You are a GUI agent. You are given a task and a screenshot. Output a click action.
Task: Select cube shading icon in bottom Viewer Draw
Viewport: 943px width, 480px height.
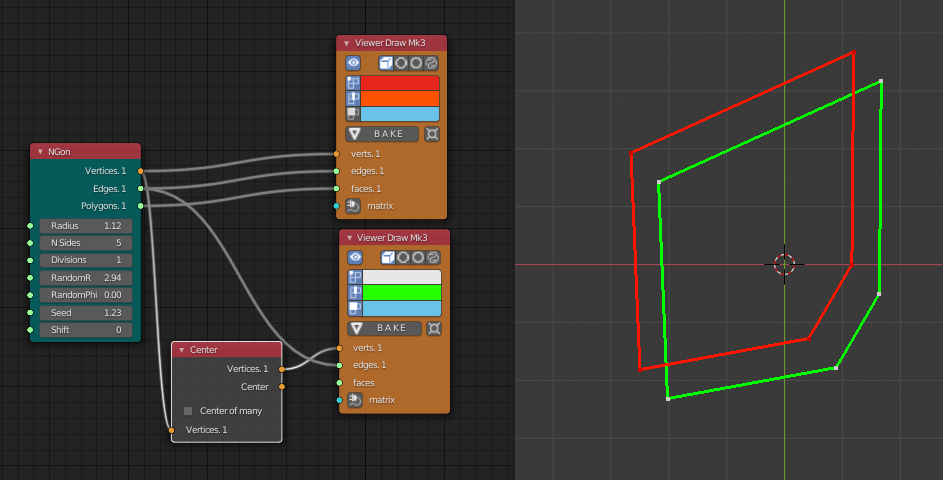pos(389,257)
